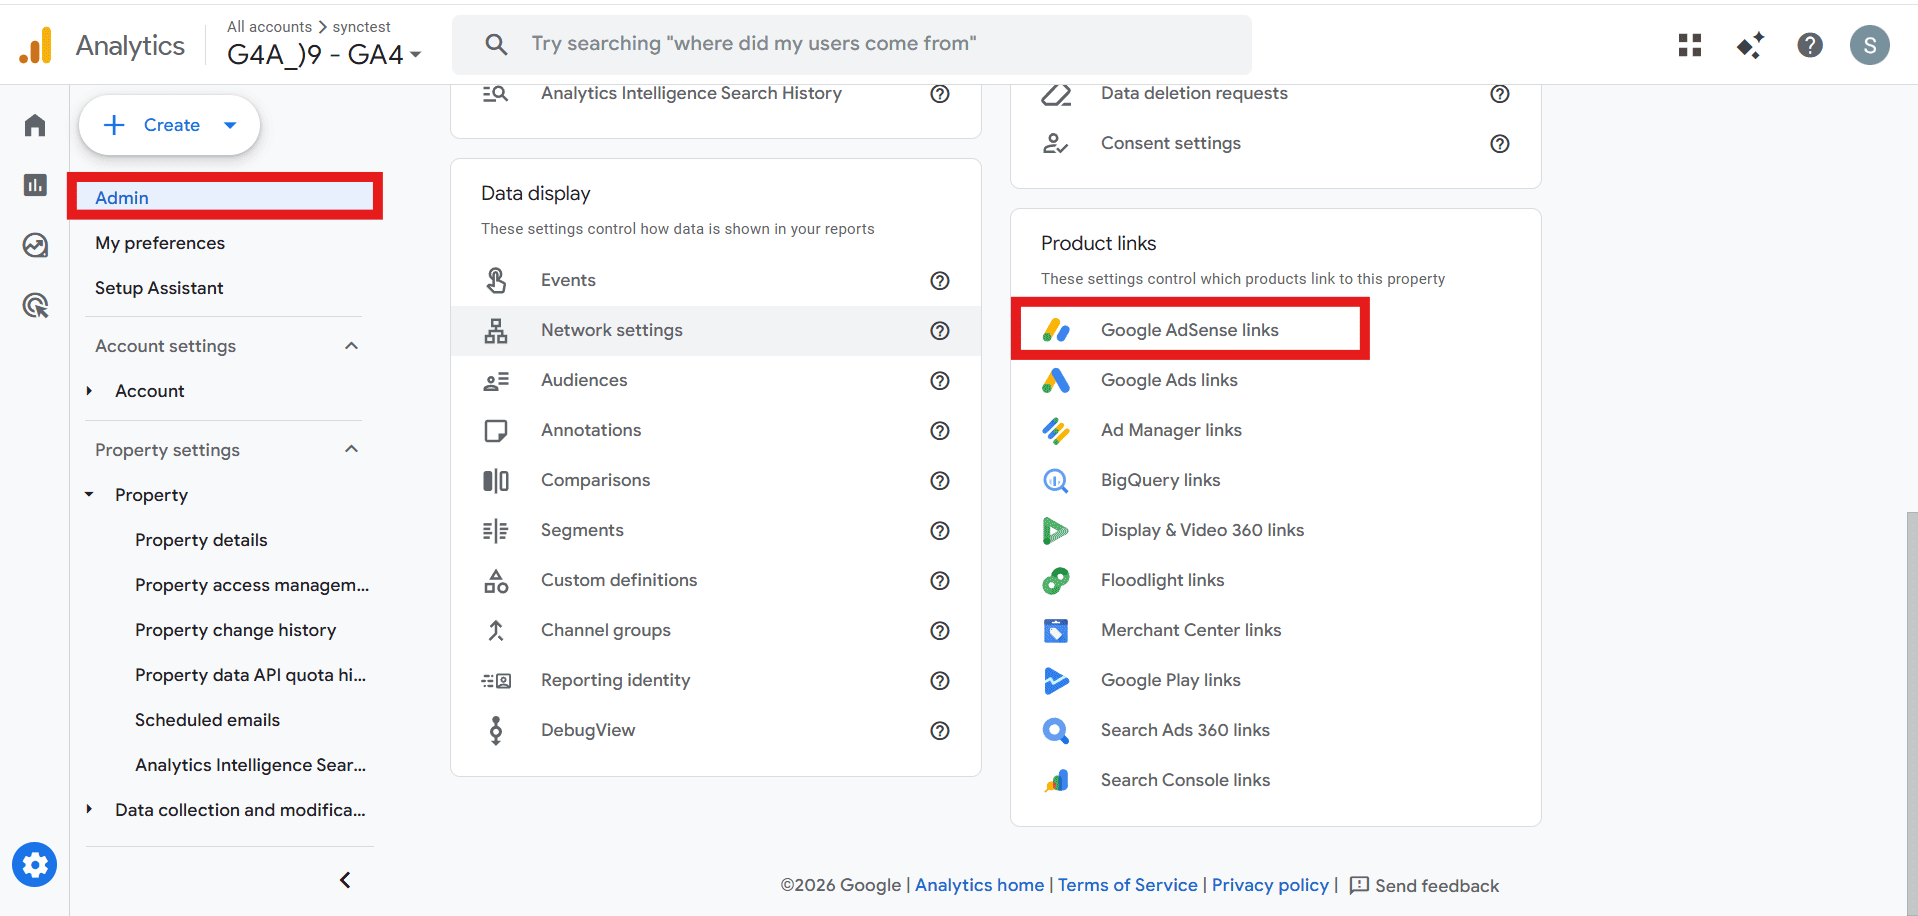1918x916 pixels.
Task: Show help for Channel groups
Action: 940,631
